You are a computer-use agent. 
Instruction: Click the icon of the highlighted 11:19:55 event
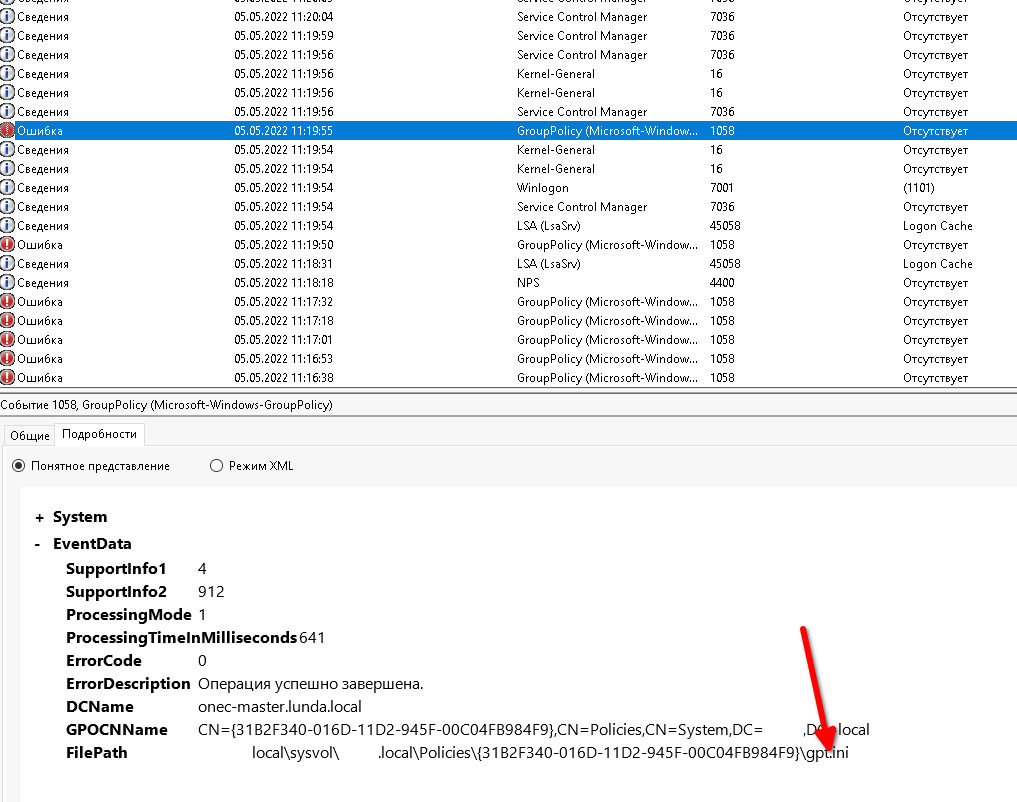point(7,130)
